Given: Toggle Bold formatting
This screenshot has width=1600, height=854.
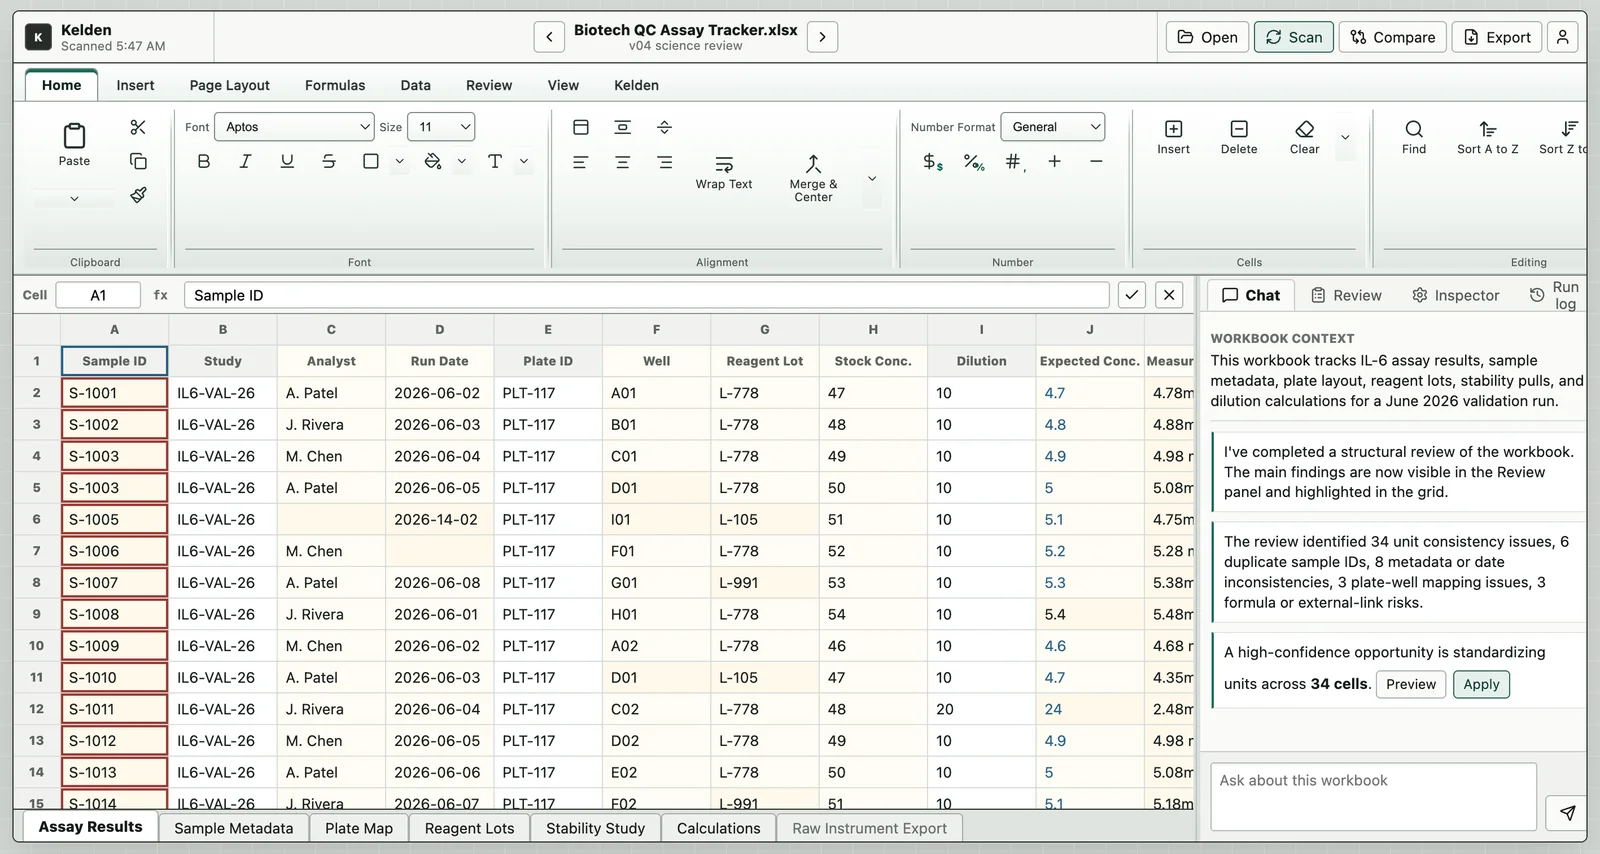Looking at the screenshot, I should point(204,161).
